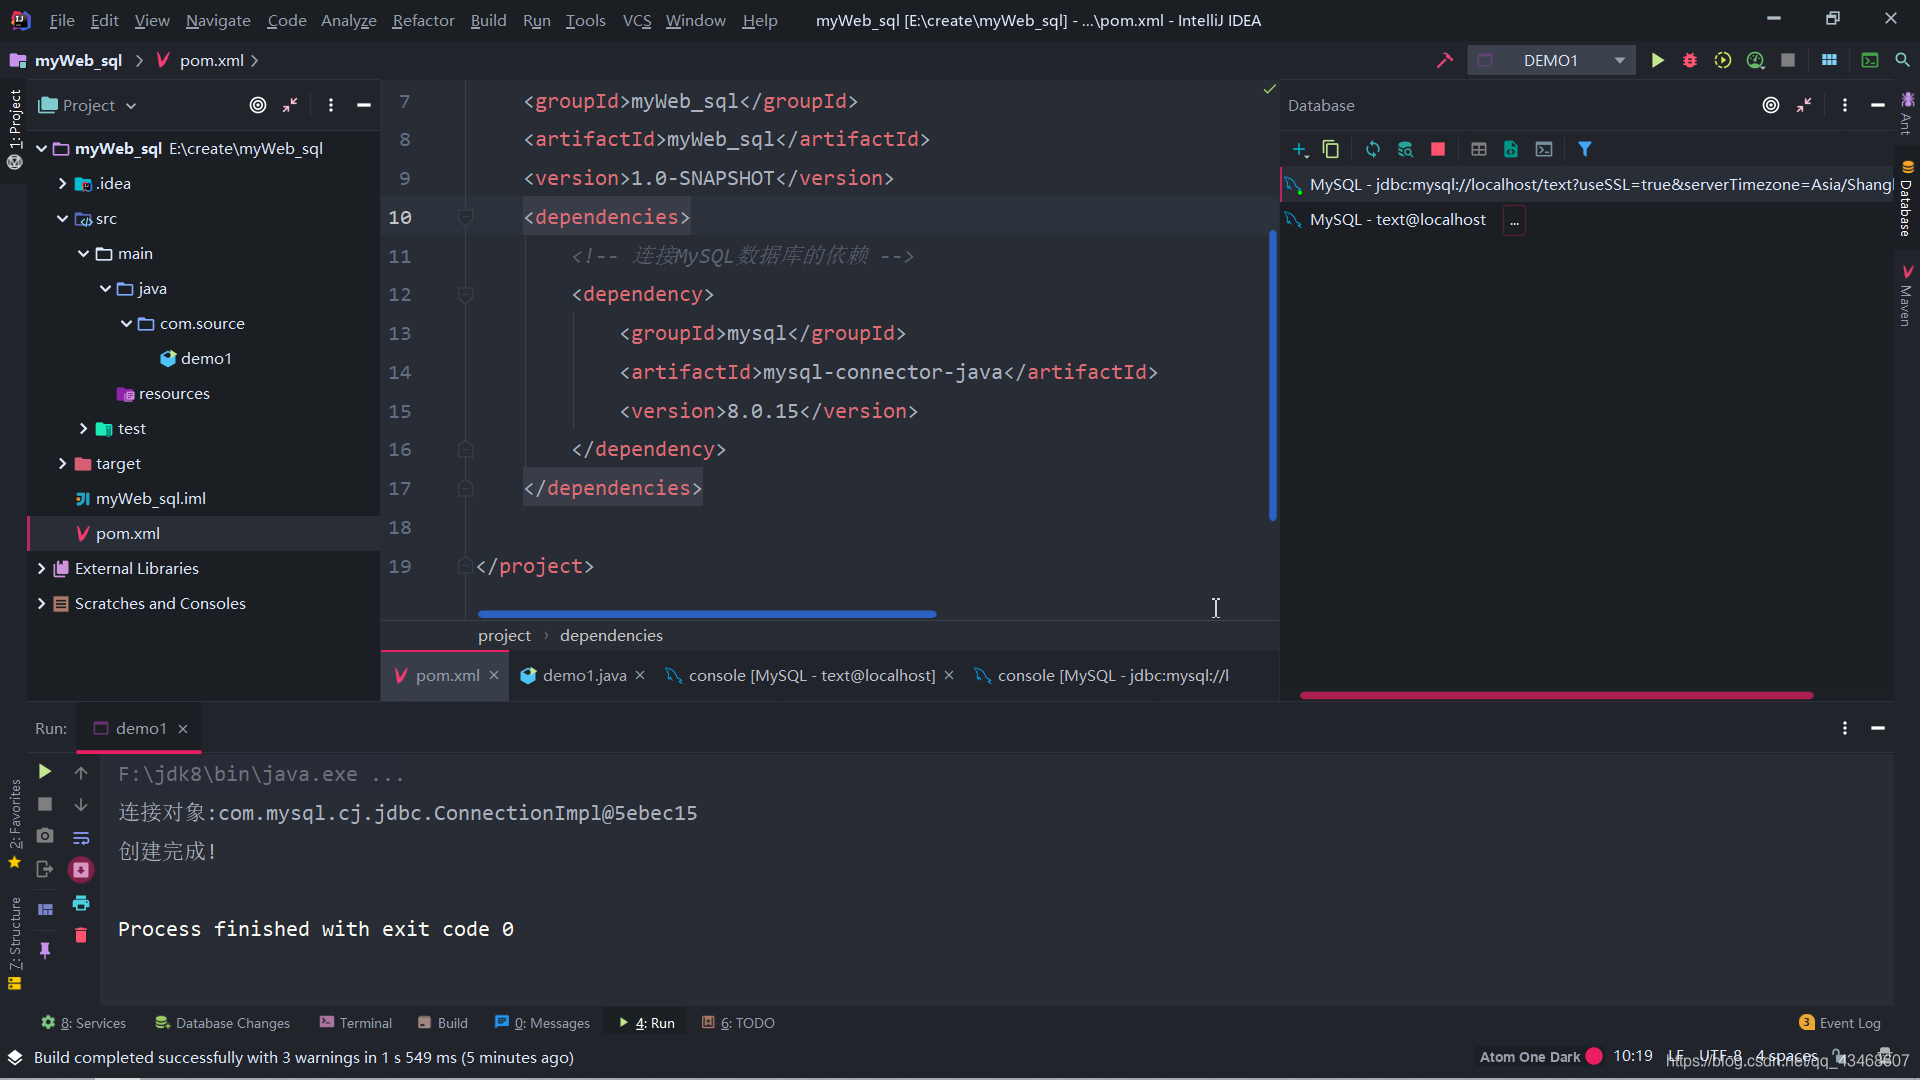Expand the test folder
The image size is (1920, 1080).
click(83, 428)
